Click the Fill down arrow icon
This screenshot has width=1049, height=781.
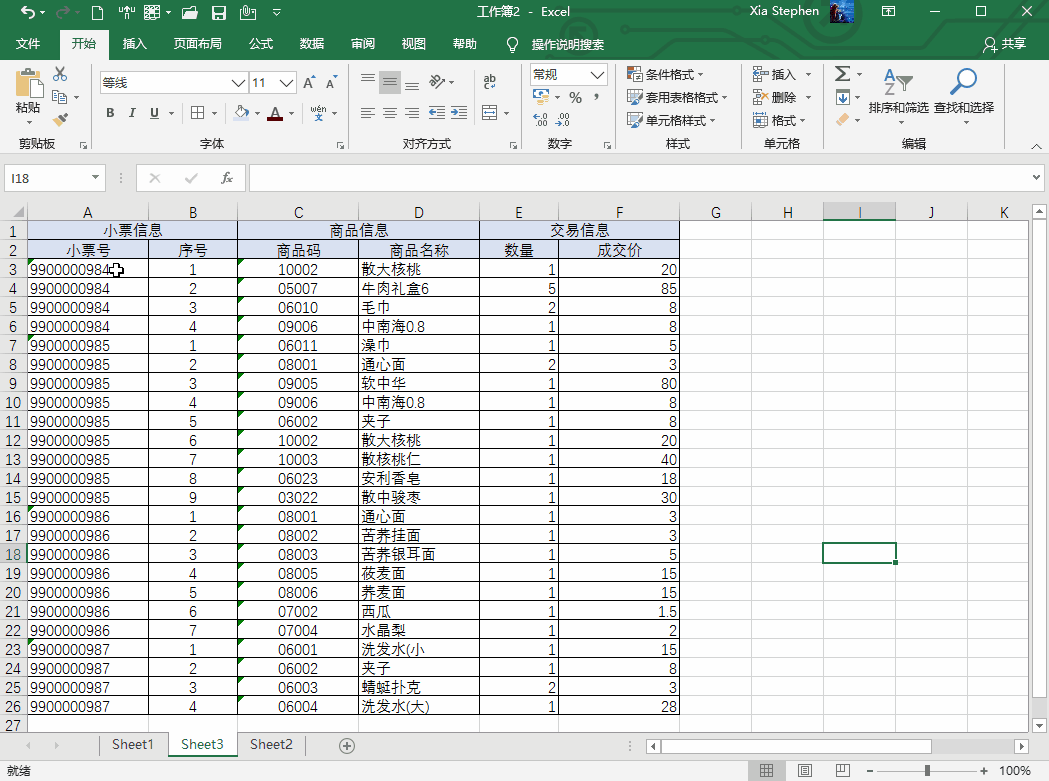point(843,98)
